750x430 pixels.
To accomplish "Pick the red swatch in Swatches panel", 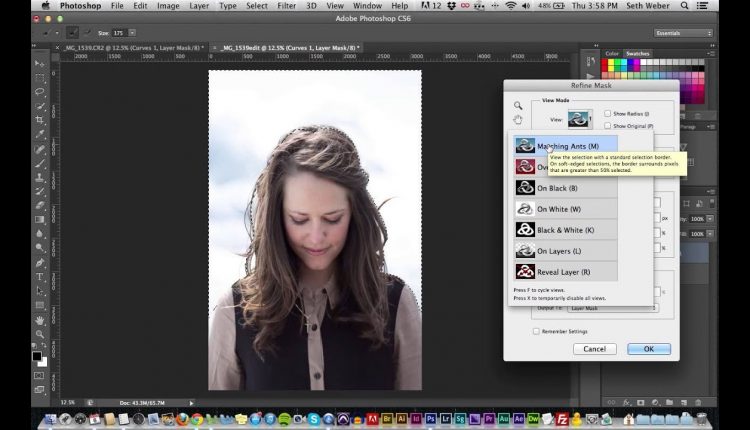I will [605, 62].
